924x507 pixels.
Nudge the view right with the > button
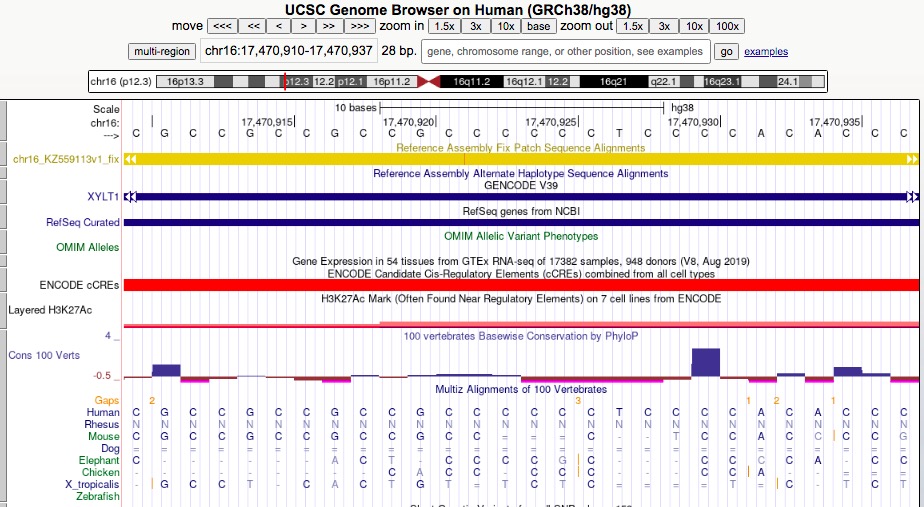[x=303, y=26]
